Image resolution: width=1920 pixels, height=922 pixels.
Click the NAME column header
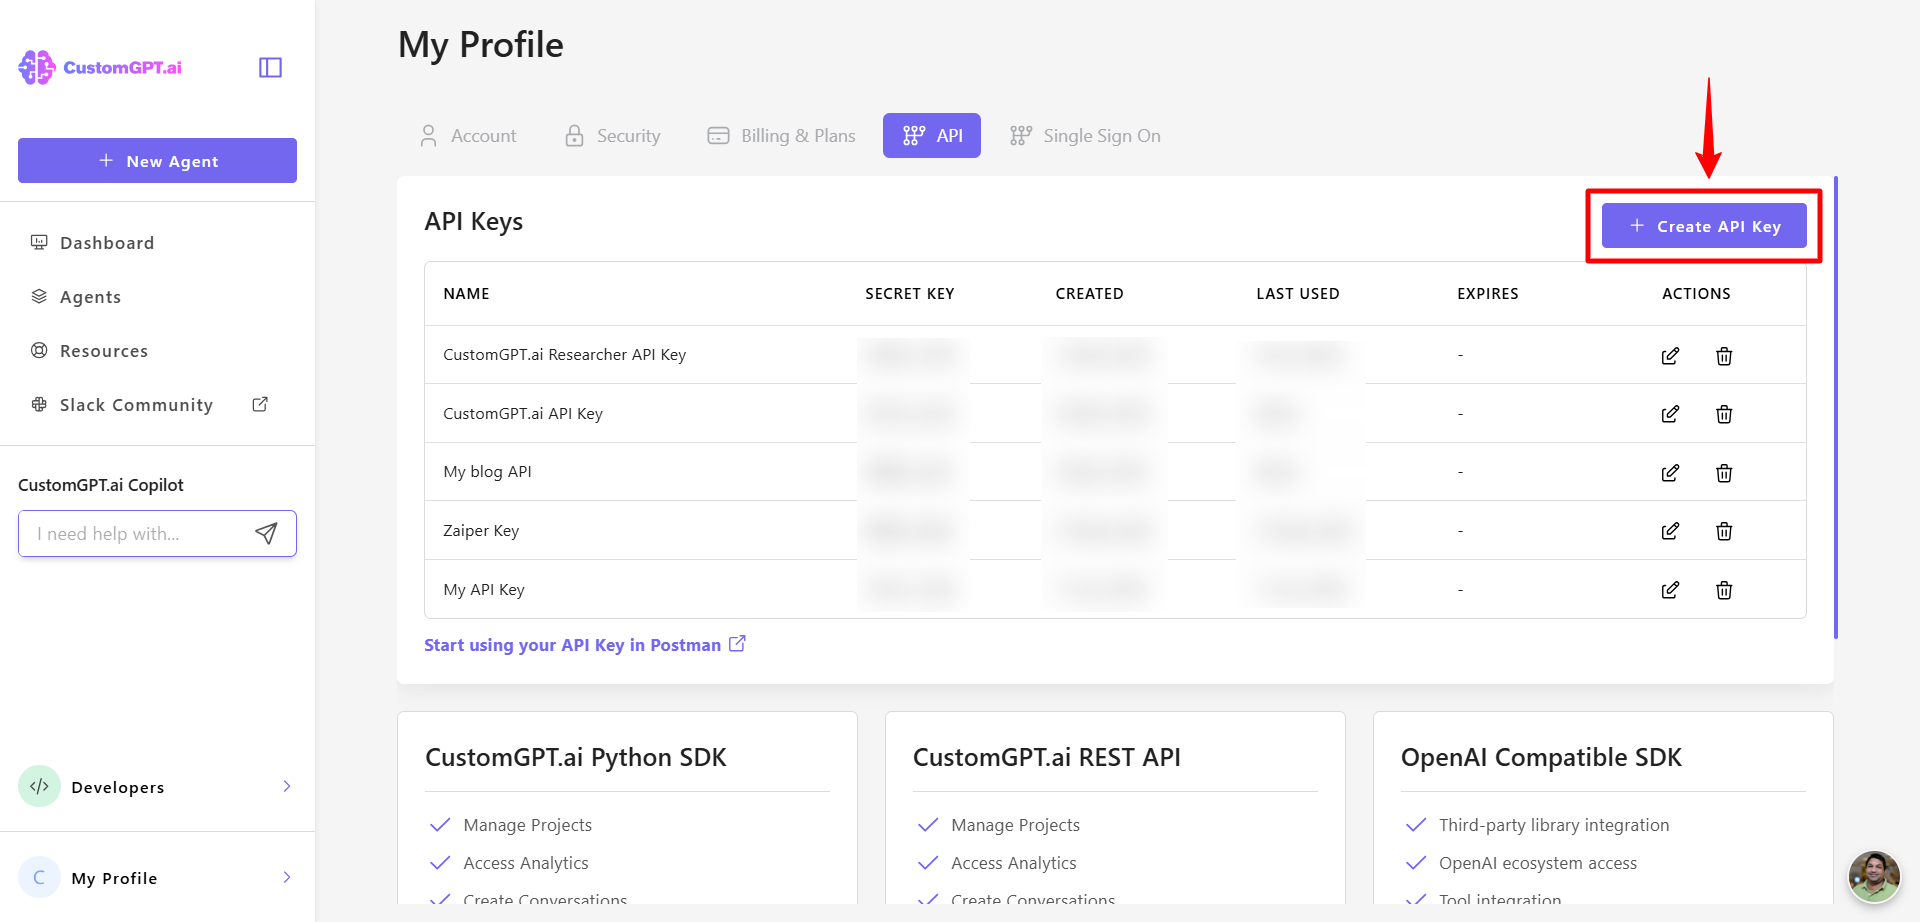(x=467, y=294)
